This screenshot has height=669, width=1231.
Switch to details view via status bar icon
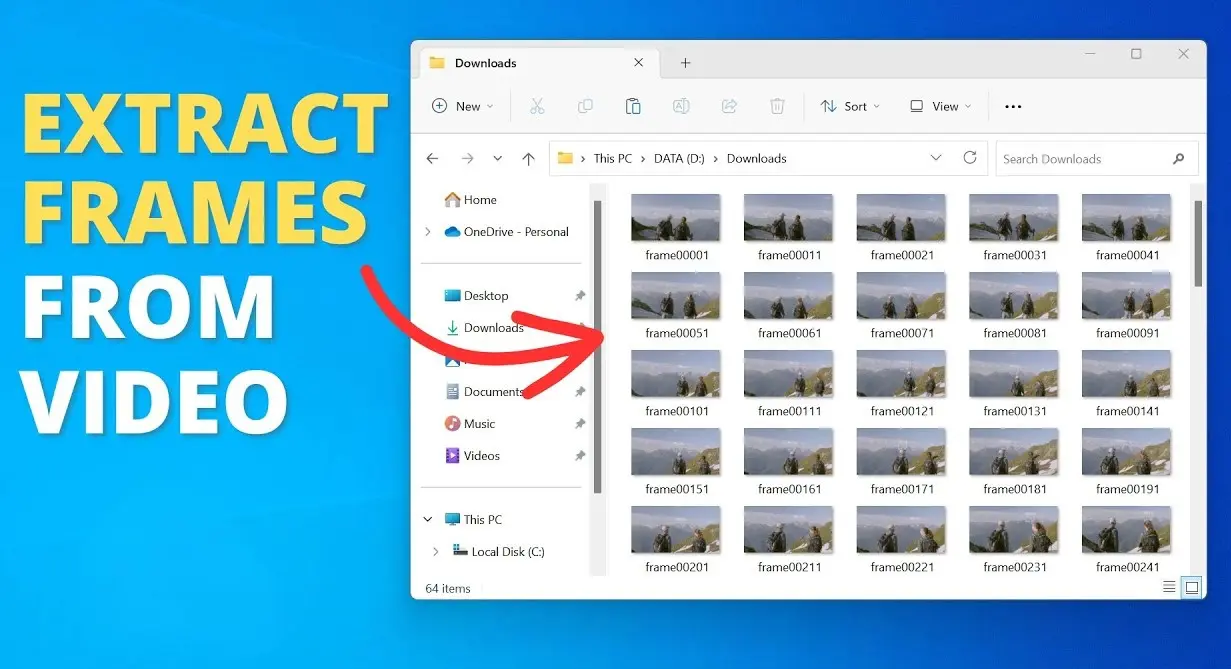coord(1168,587)
